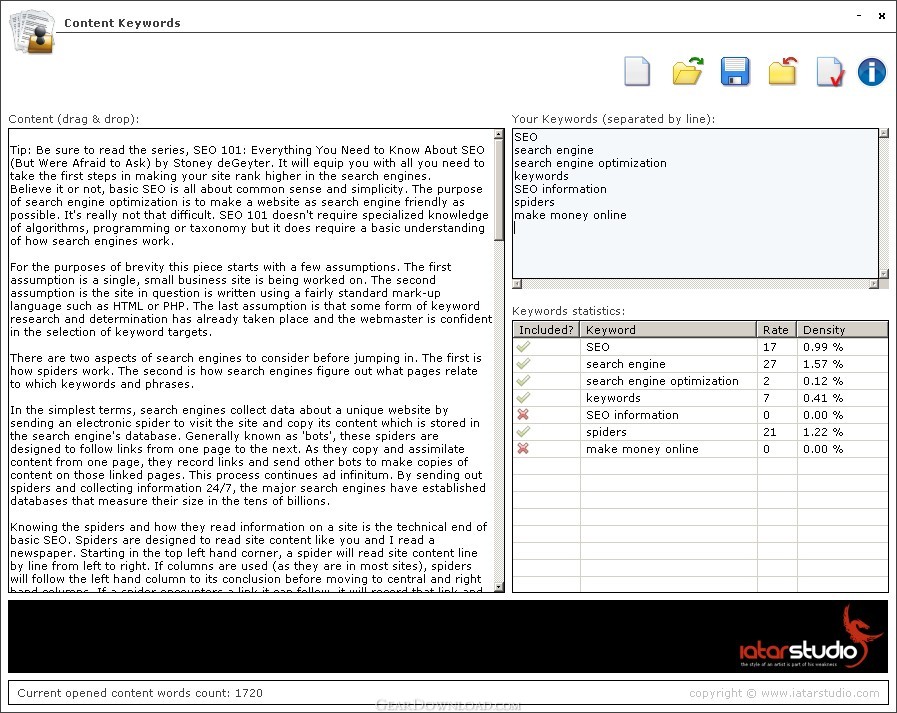The image size is (897, 713).
Task: Click the Density value 0.41 %
Action: pos(823,398)
